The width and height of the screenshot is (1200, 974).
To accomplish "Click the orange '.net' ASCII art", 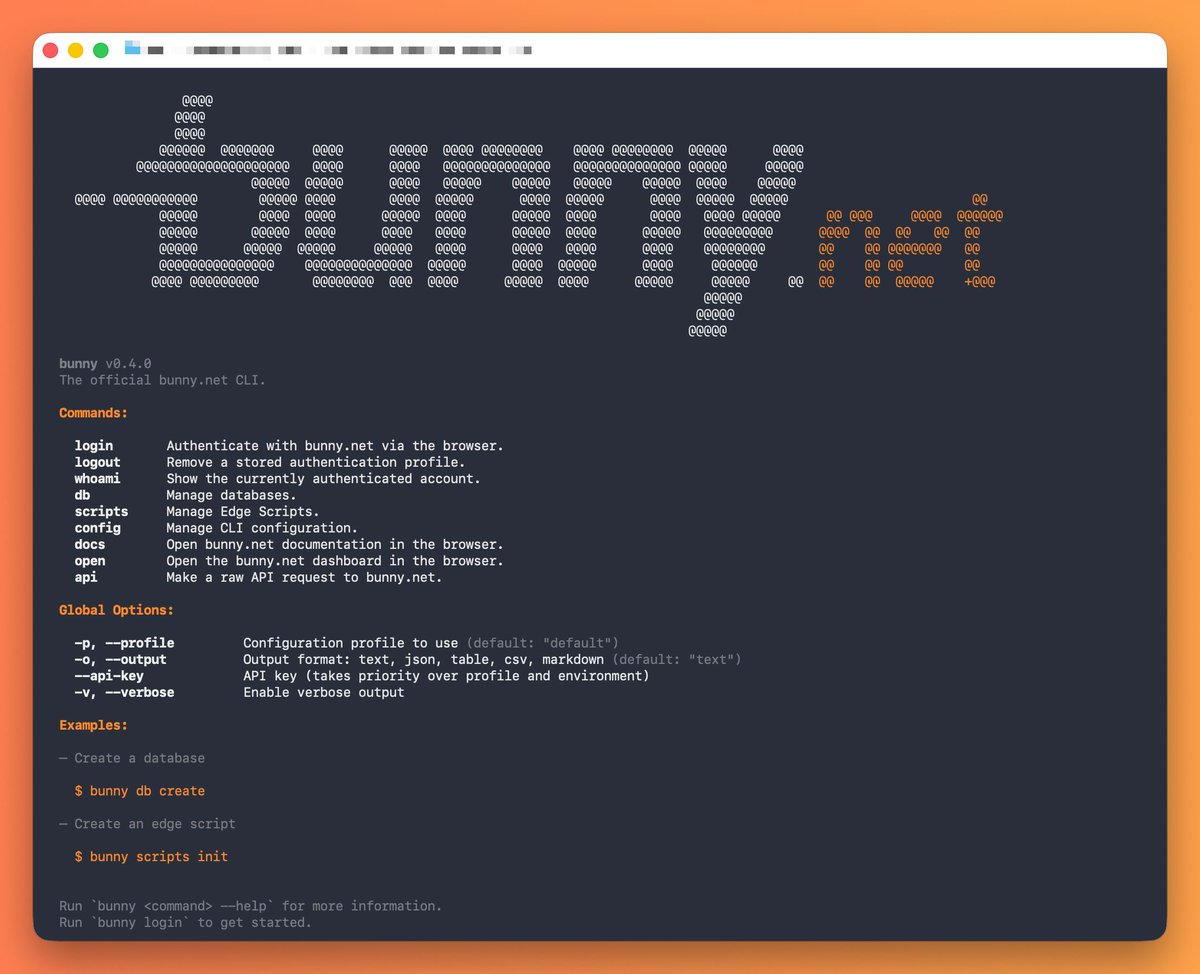I will coord(910,240).
